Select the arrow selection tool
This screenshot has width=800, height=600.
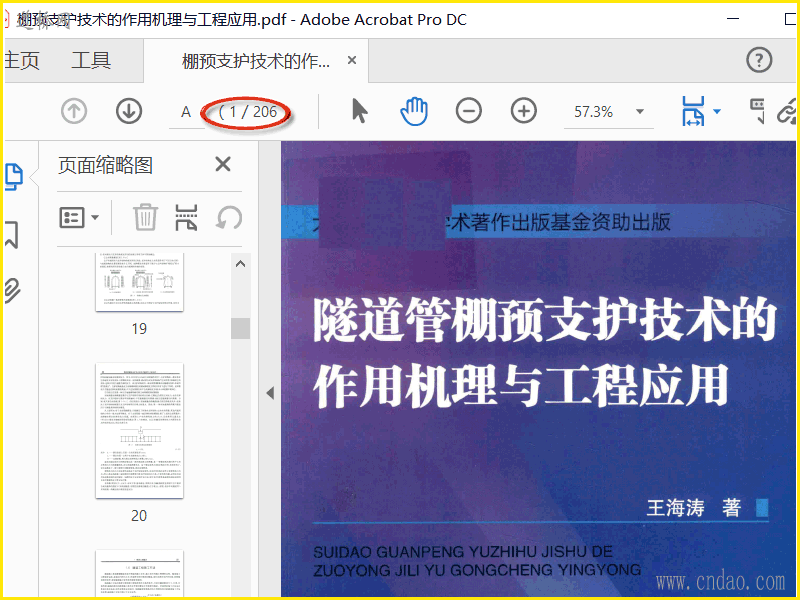click(x=360, y=111)
